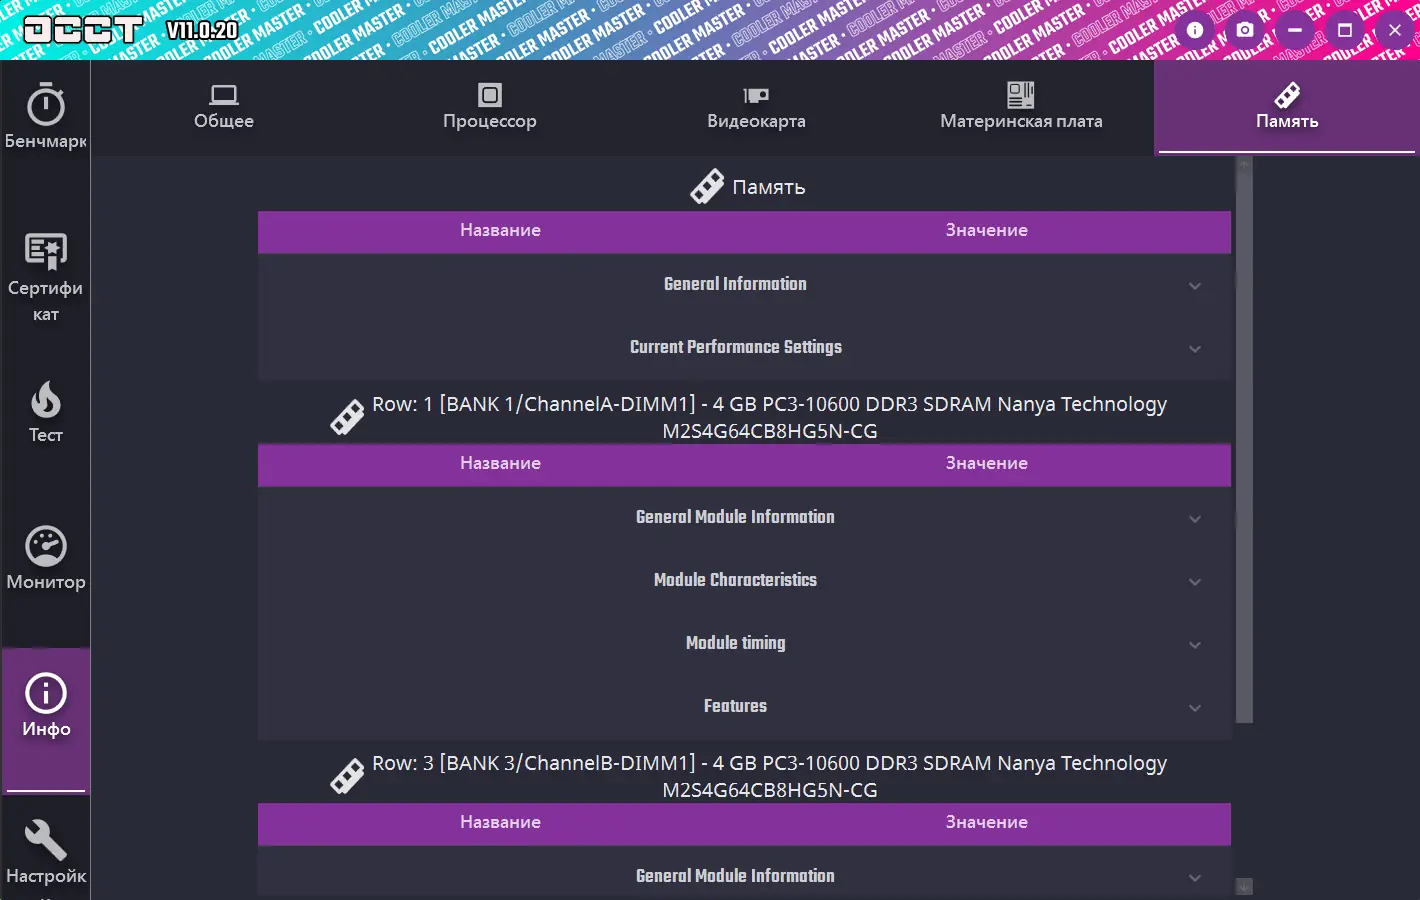Click the Название header in Row: 1 table
This screenshot has width=1420, height=900.
pos(500,463)
